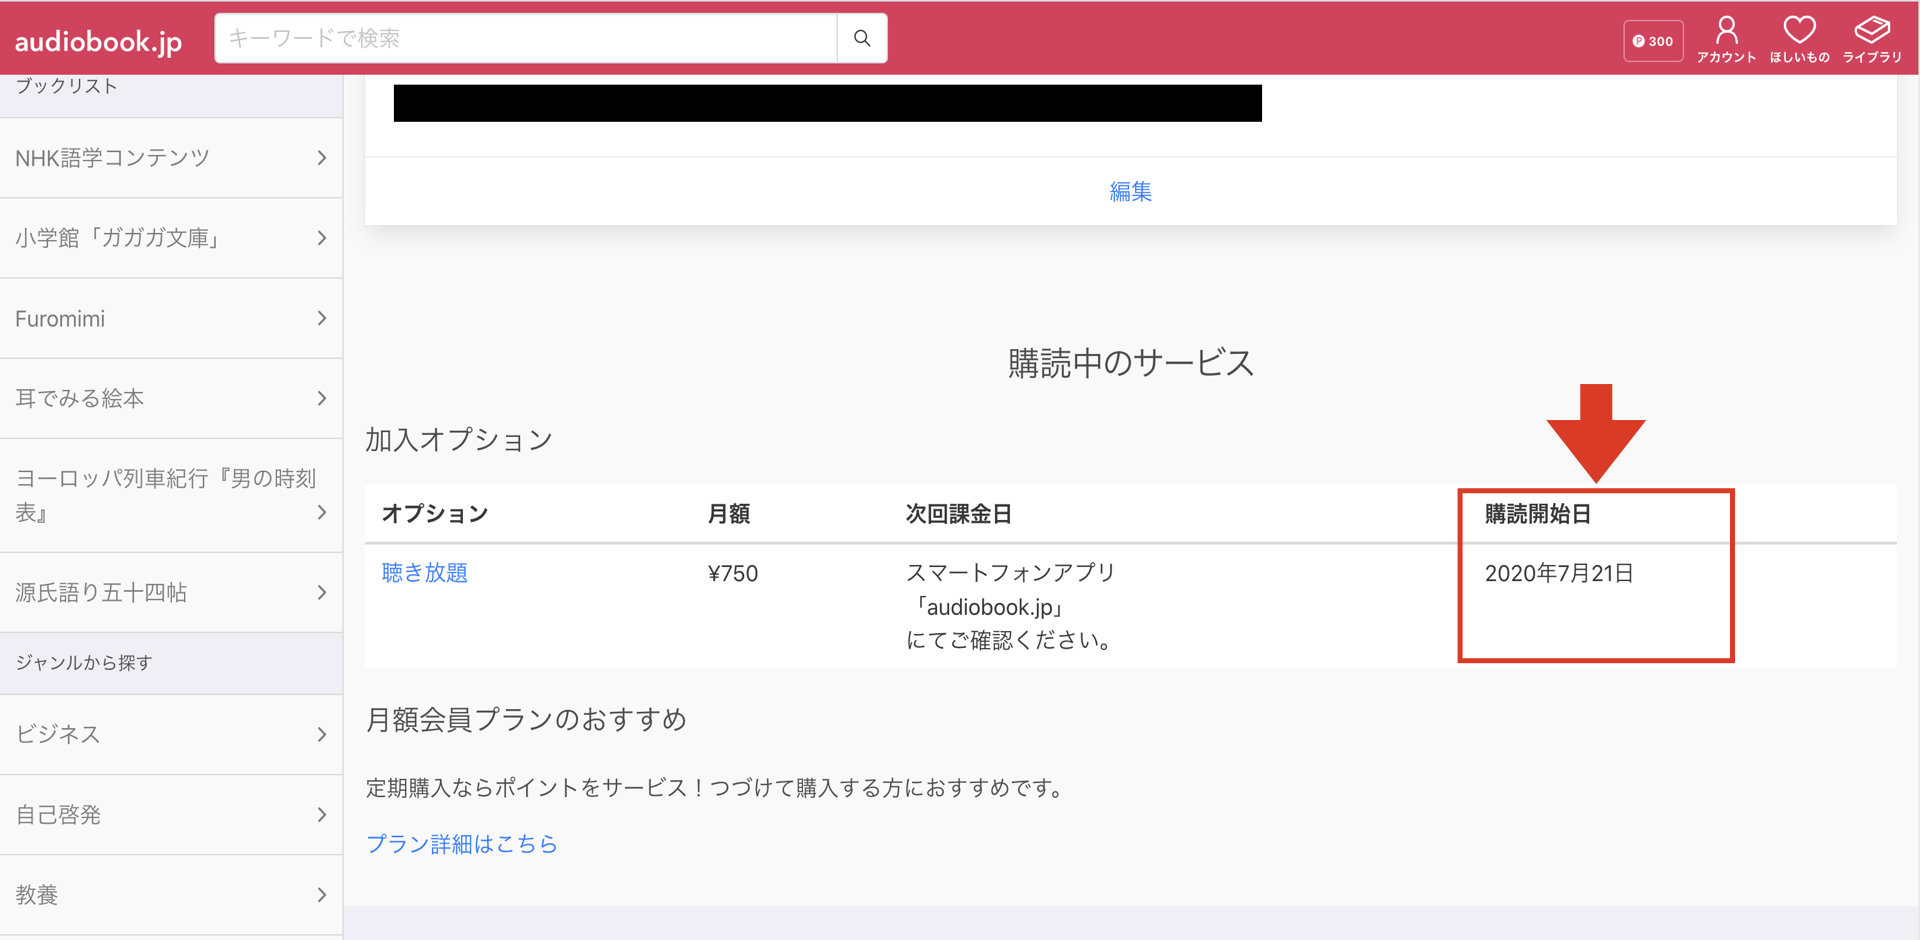Expand chevron beside 耳でみる絵本
Screen dimensions: 1920x940
pyautogui.click(x=321, y=398)
